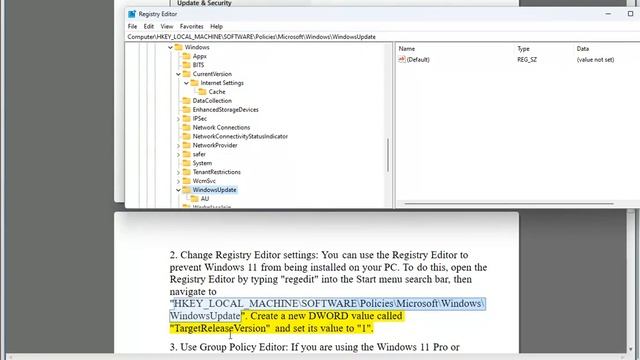The image size is (640, 360).
Task: Expand the WcmSvc key
Action: (x=178, y=181)
